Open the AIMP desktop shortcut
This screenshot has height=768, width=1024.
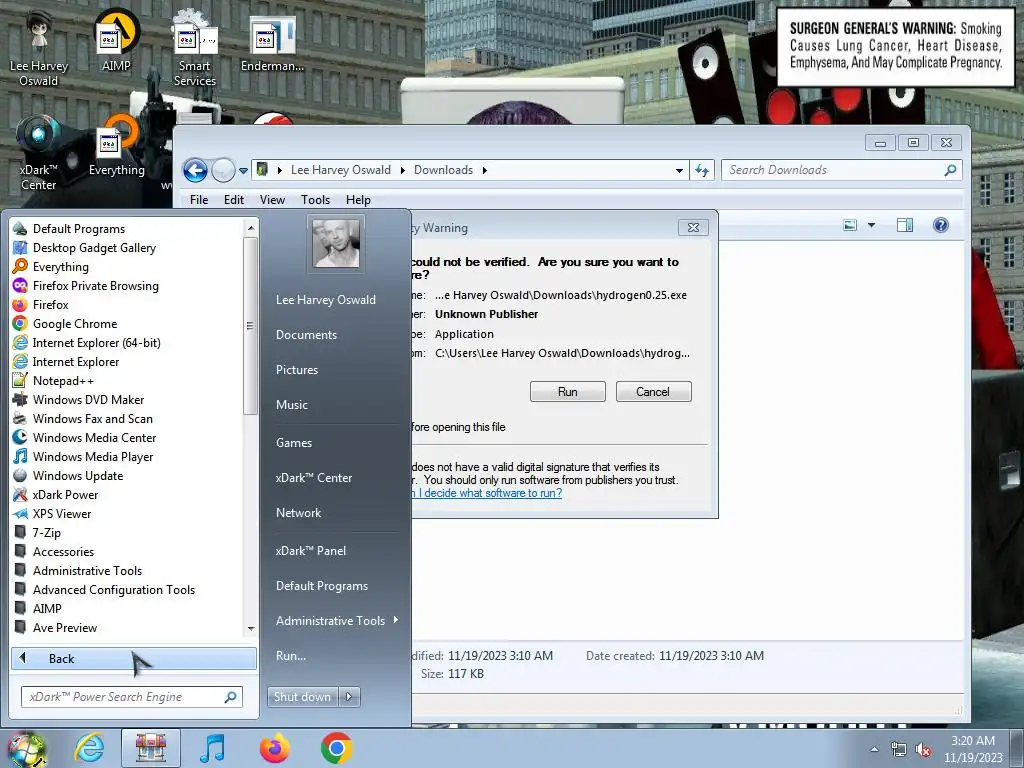(x=116, y=42)
